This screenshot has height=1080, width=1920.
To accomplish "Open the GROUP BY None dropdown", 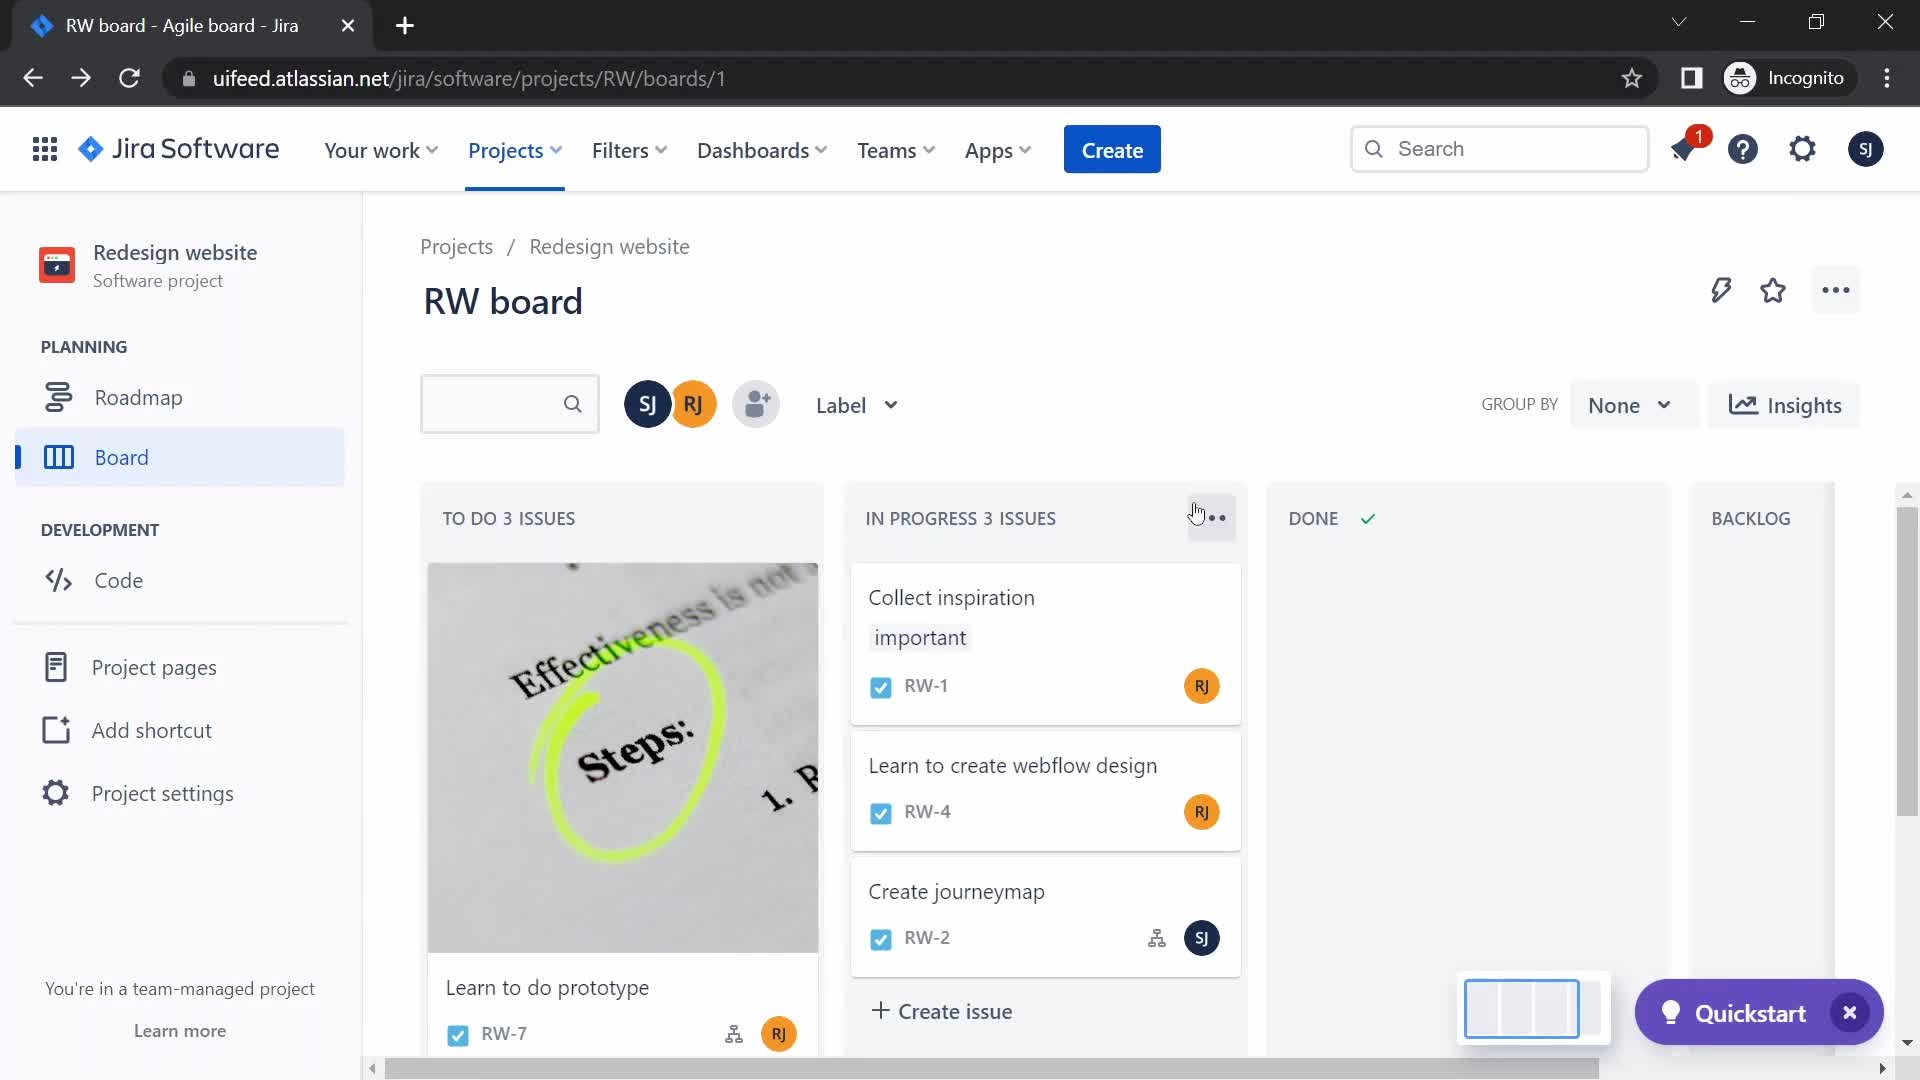I will 1627,405.
